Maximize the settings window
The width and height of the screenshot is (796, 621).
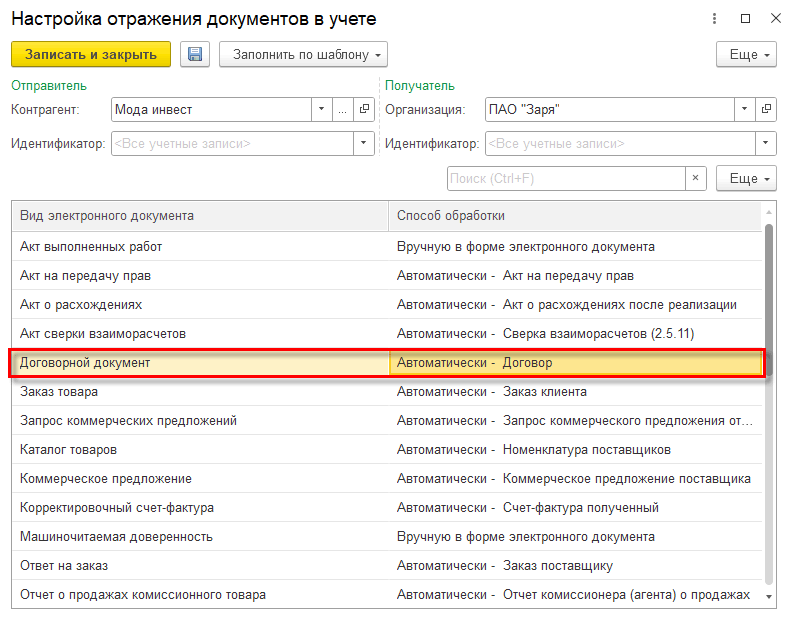click(x=745, y=19)
